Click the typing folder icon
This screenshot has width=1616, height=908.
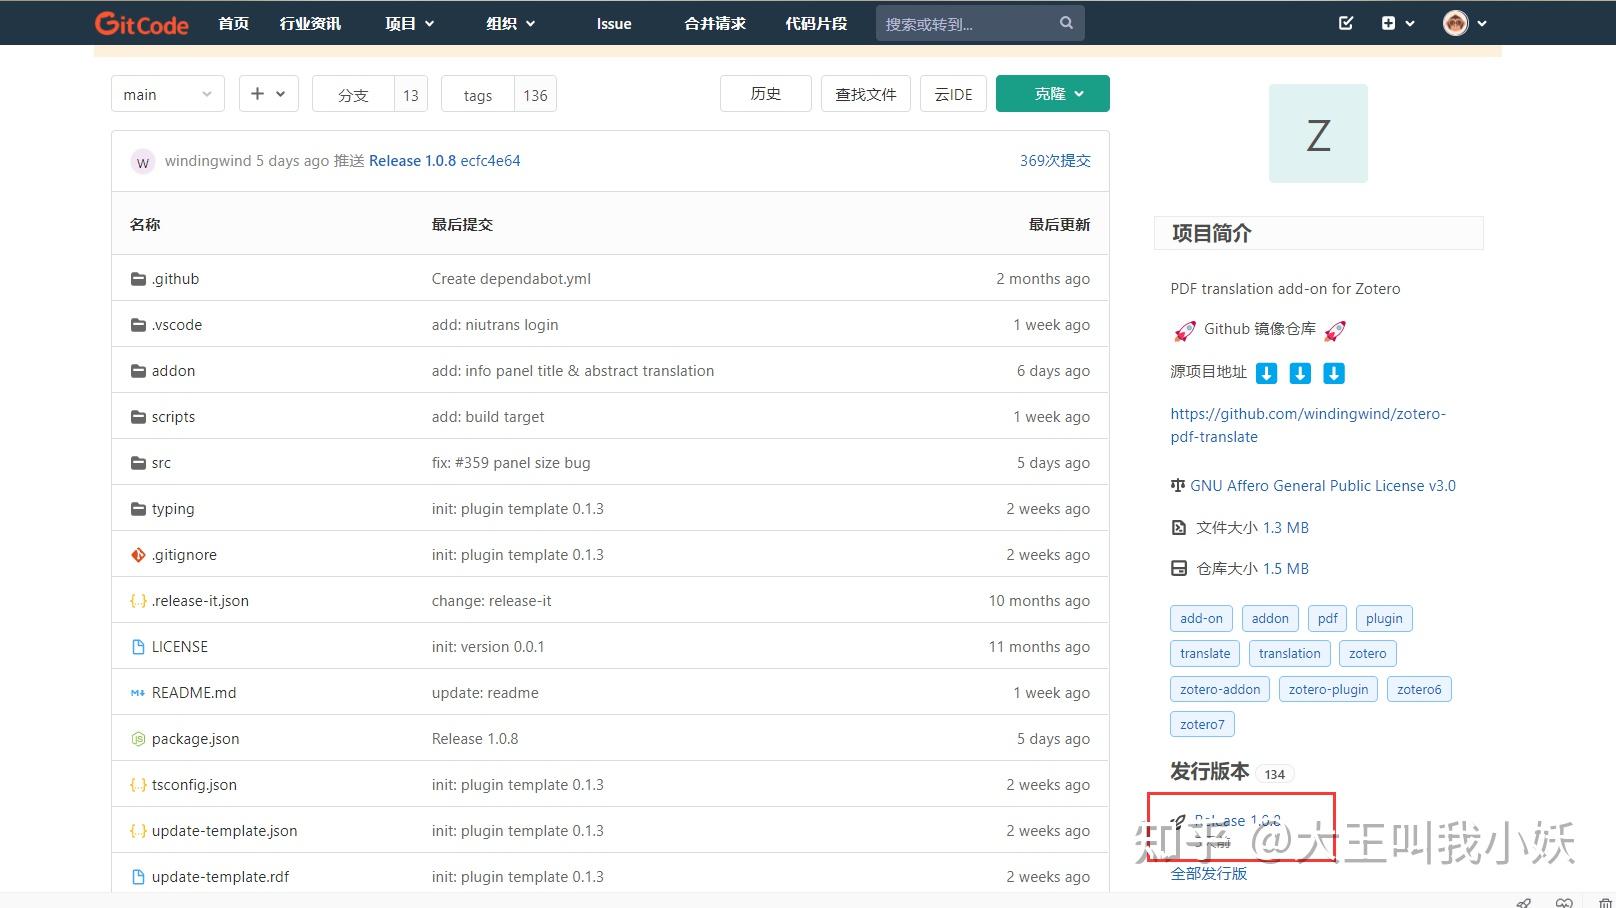pos(138,509)
